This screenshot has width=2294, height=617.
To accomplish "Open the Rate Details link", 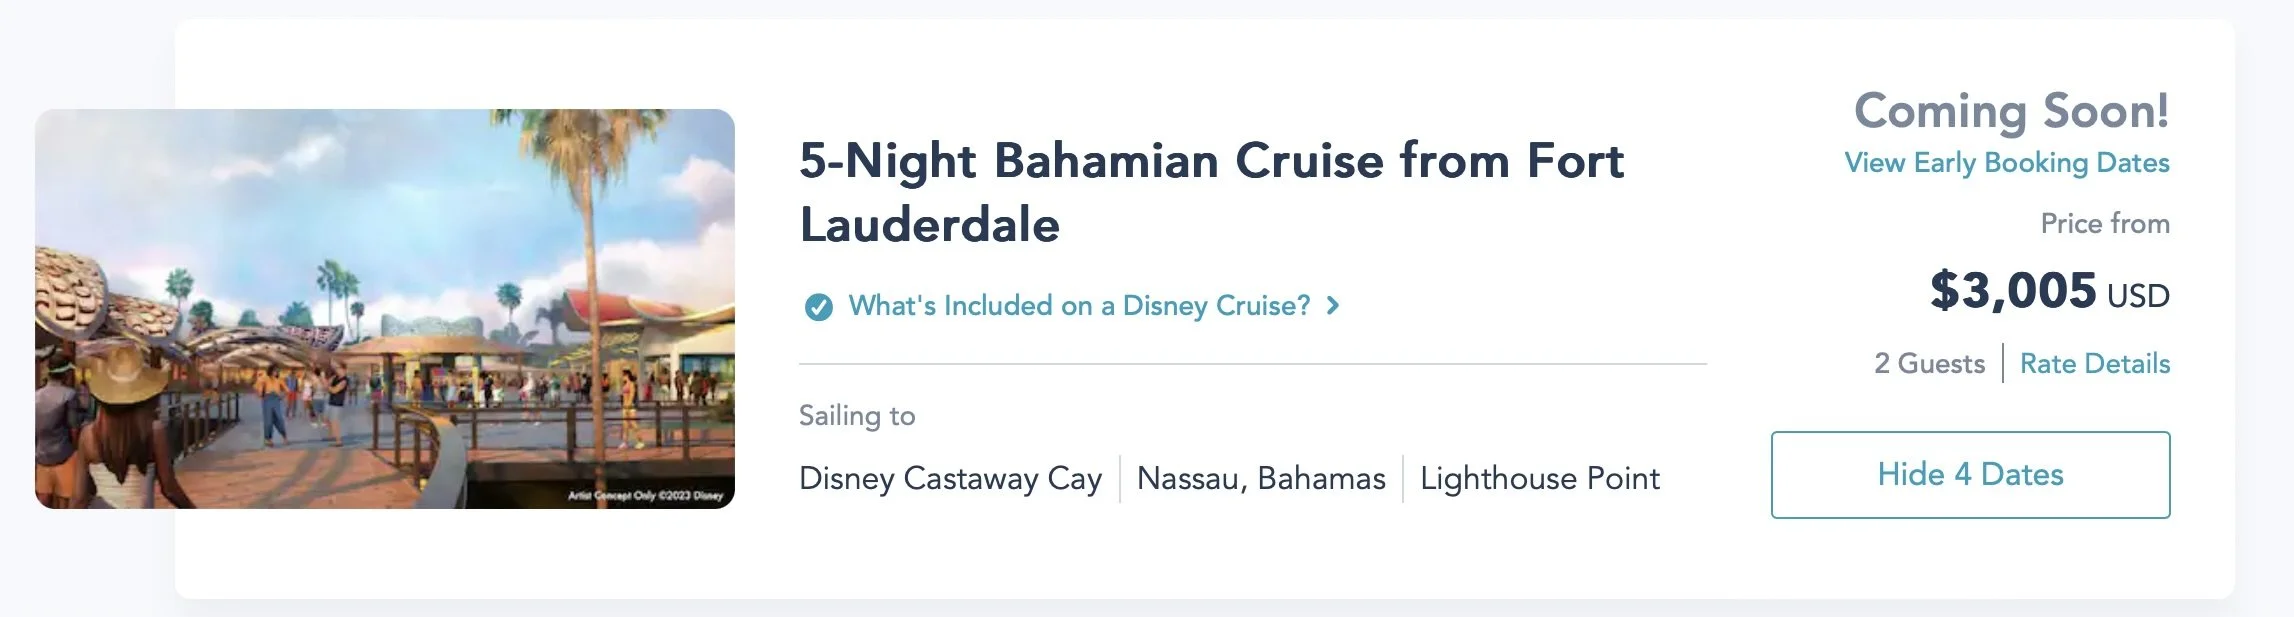I will coord(2094,364).
